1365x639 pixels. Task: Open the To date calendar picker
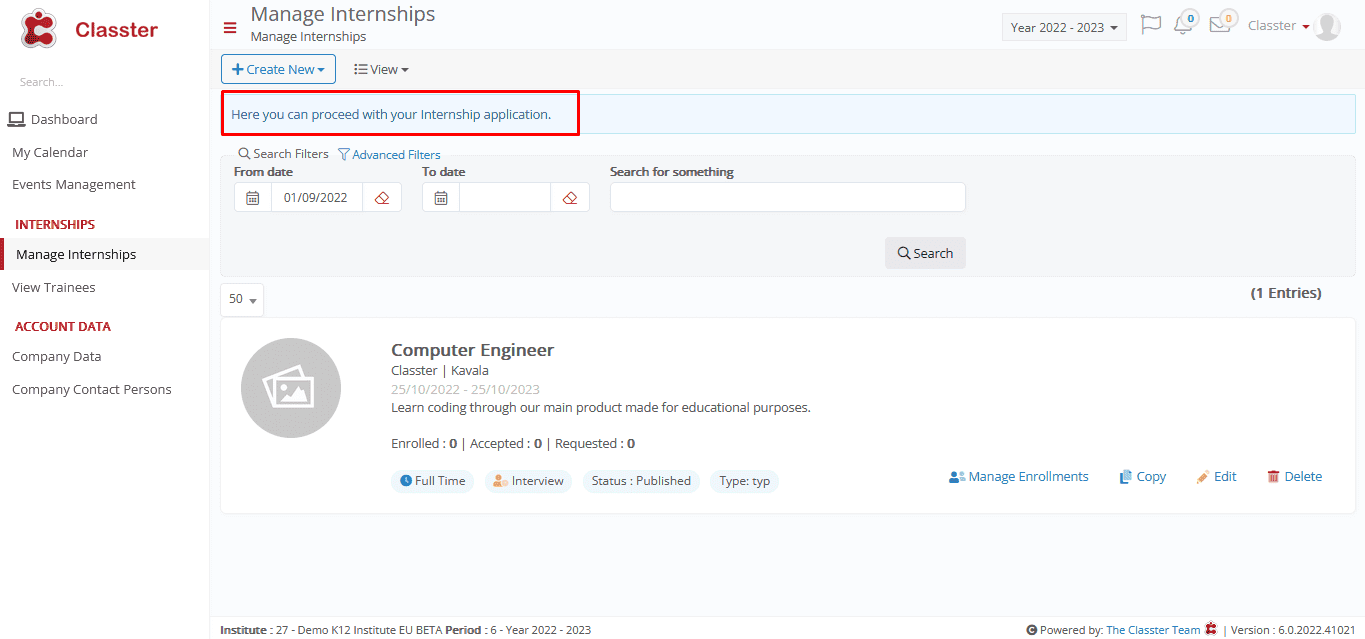point(441,197)
